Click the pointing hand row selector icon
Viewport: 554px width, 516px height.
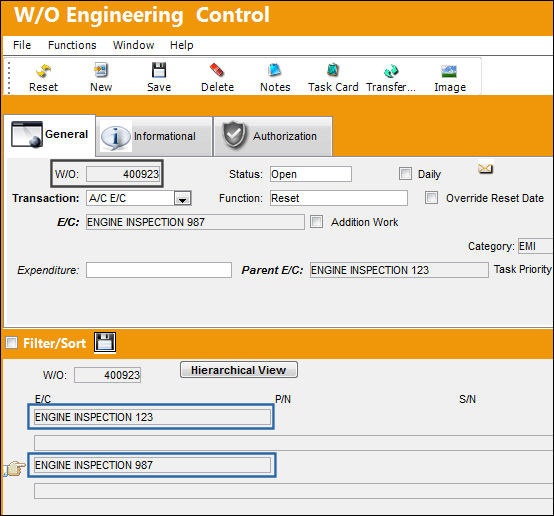pyautogui.click(x=14, y=468)
